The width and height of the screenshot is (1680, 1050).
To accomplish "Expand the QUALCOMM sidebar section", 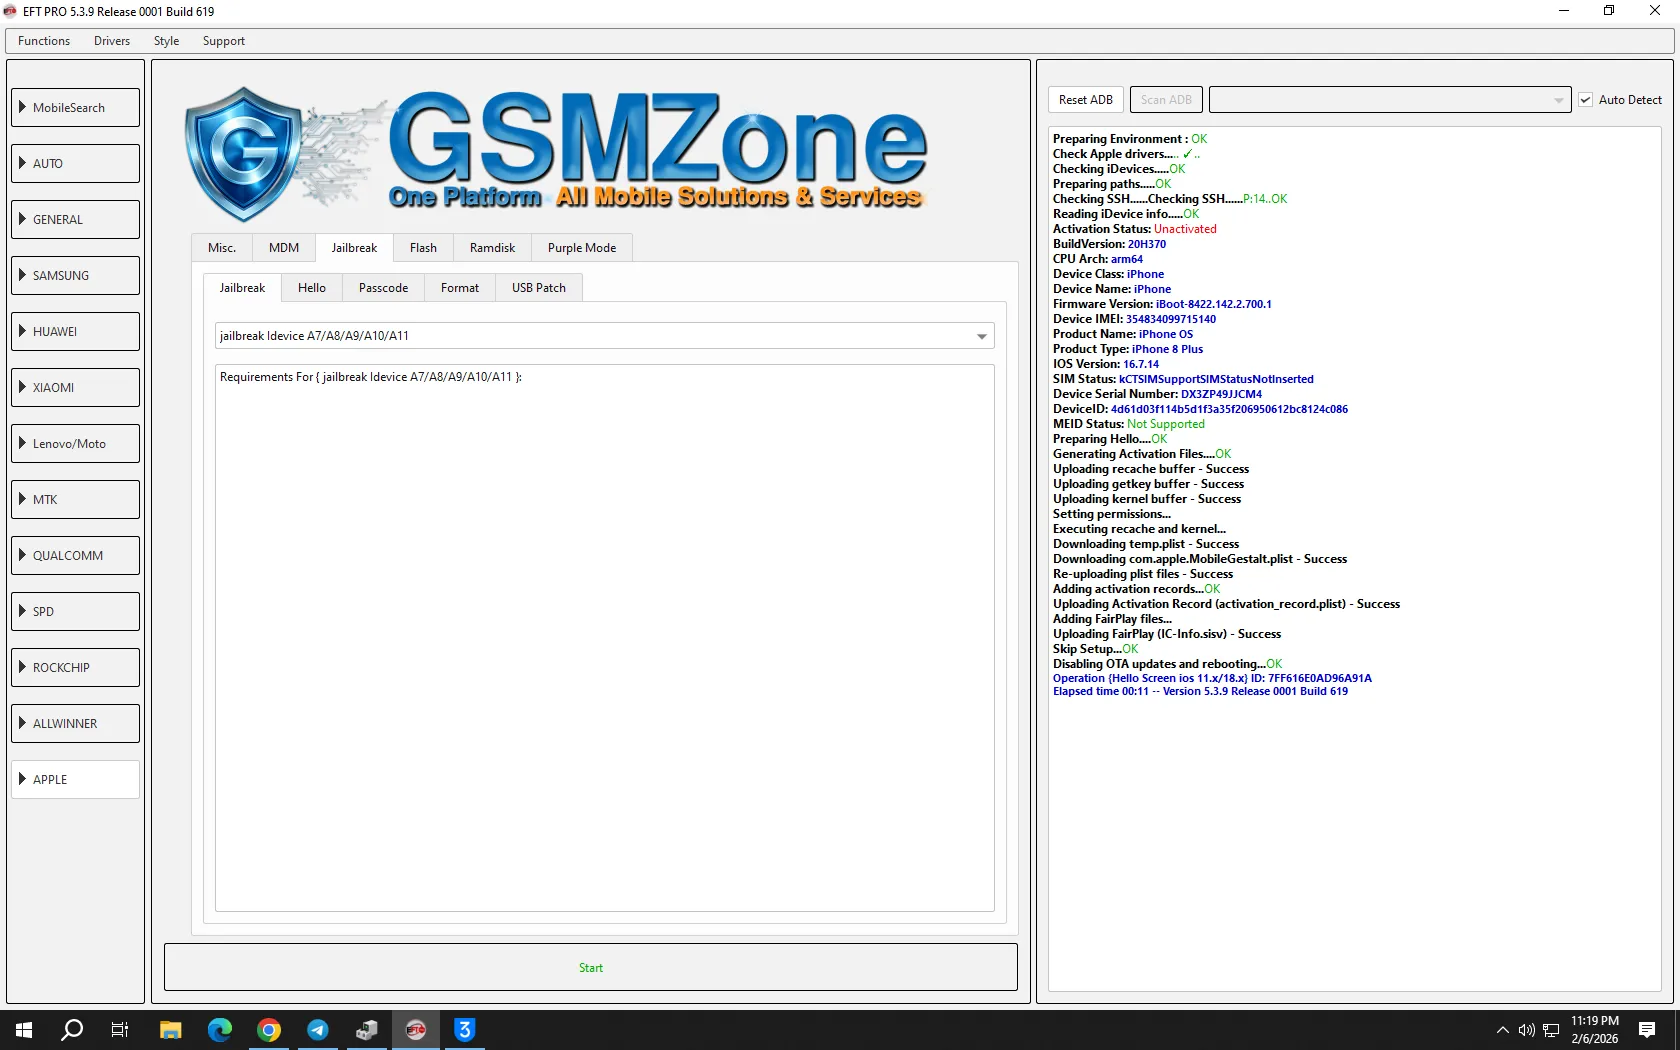I will point(76,556).
